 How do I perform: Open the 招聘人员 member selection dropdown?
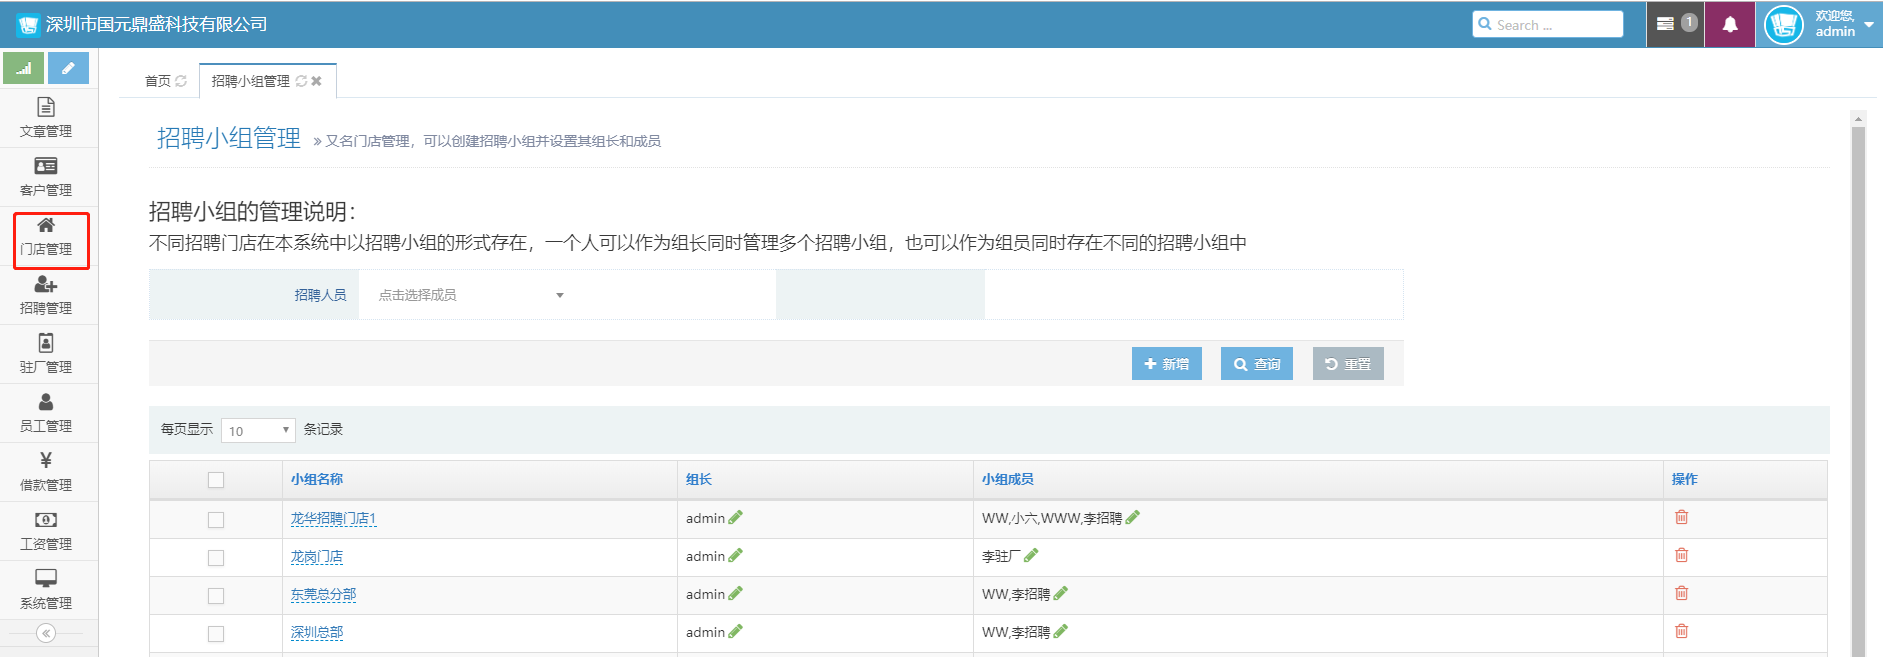pos(470,295)
